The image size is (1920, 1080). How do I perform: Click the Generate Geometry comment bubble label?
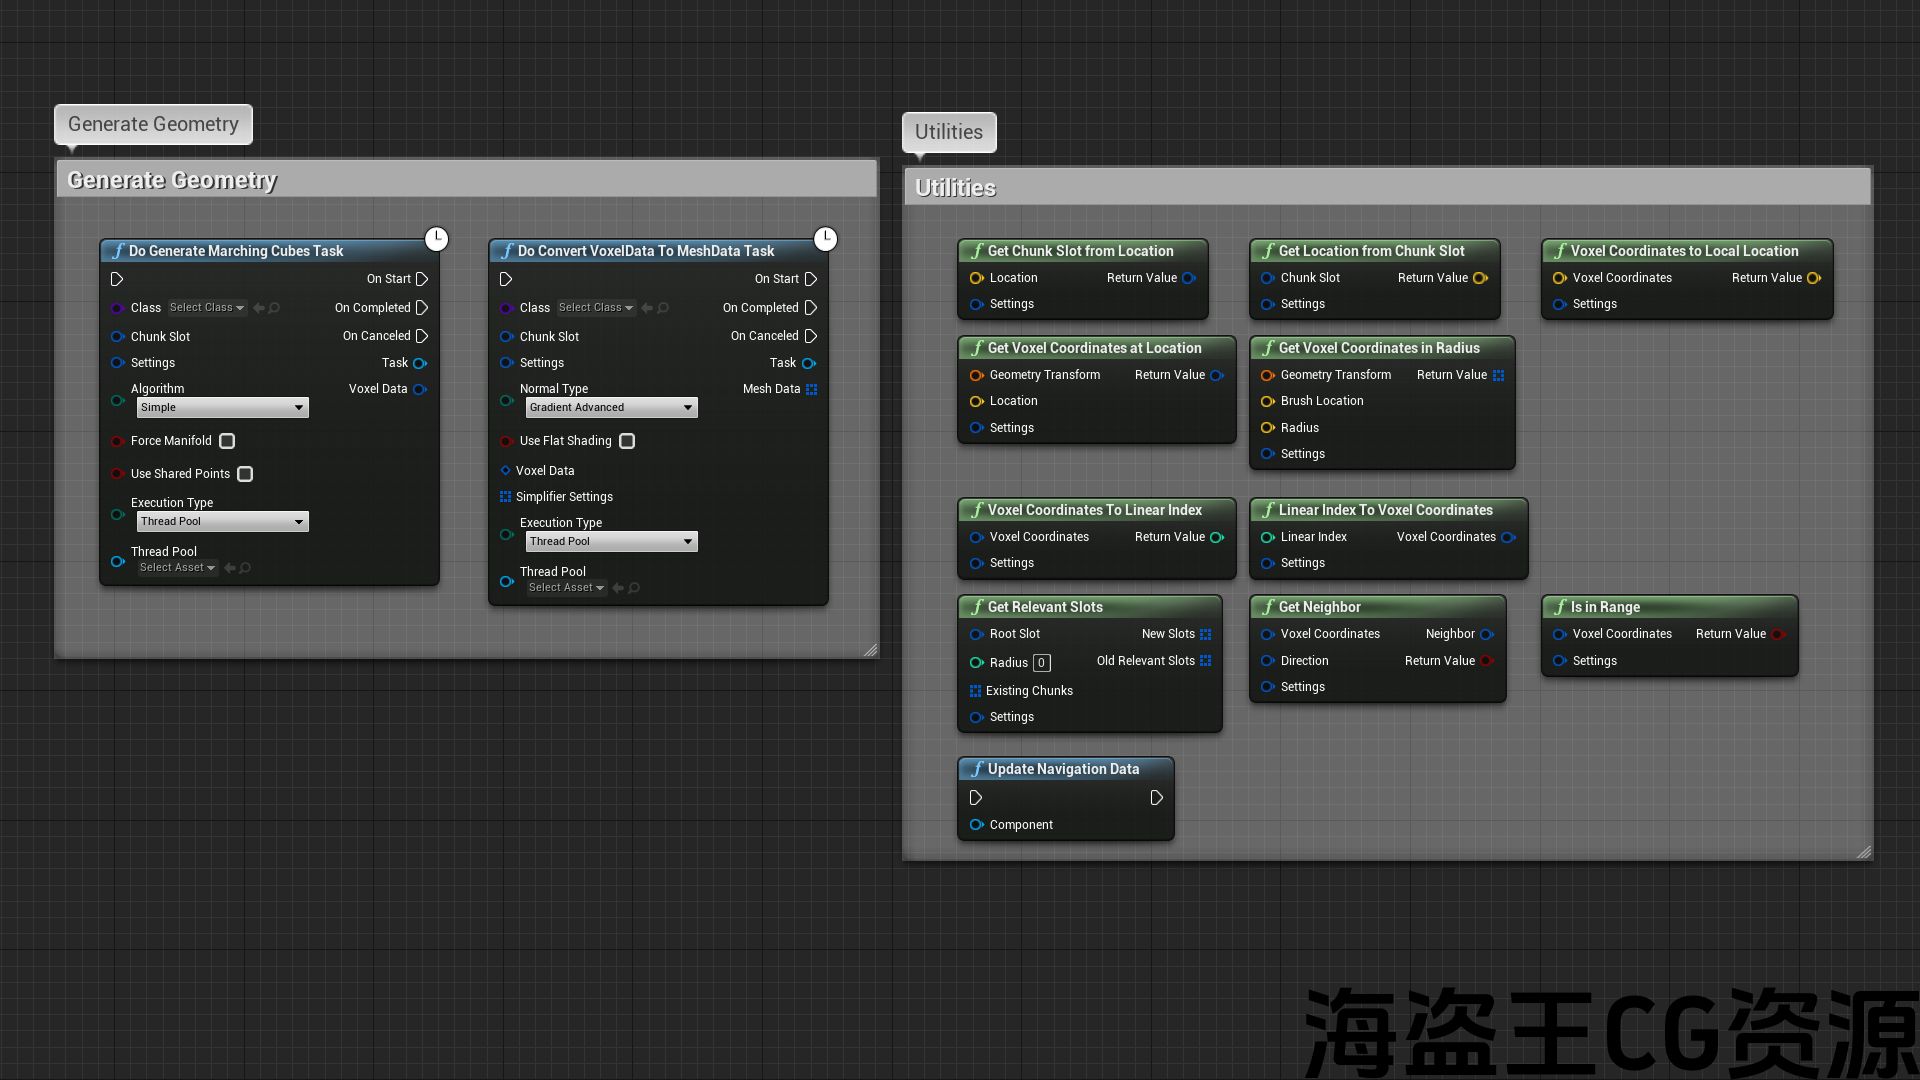[x=153, y=124]
